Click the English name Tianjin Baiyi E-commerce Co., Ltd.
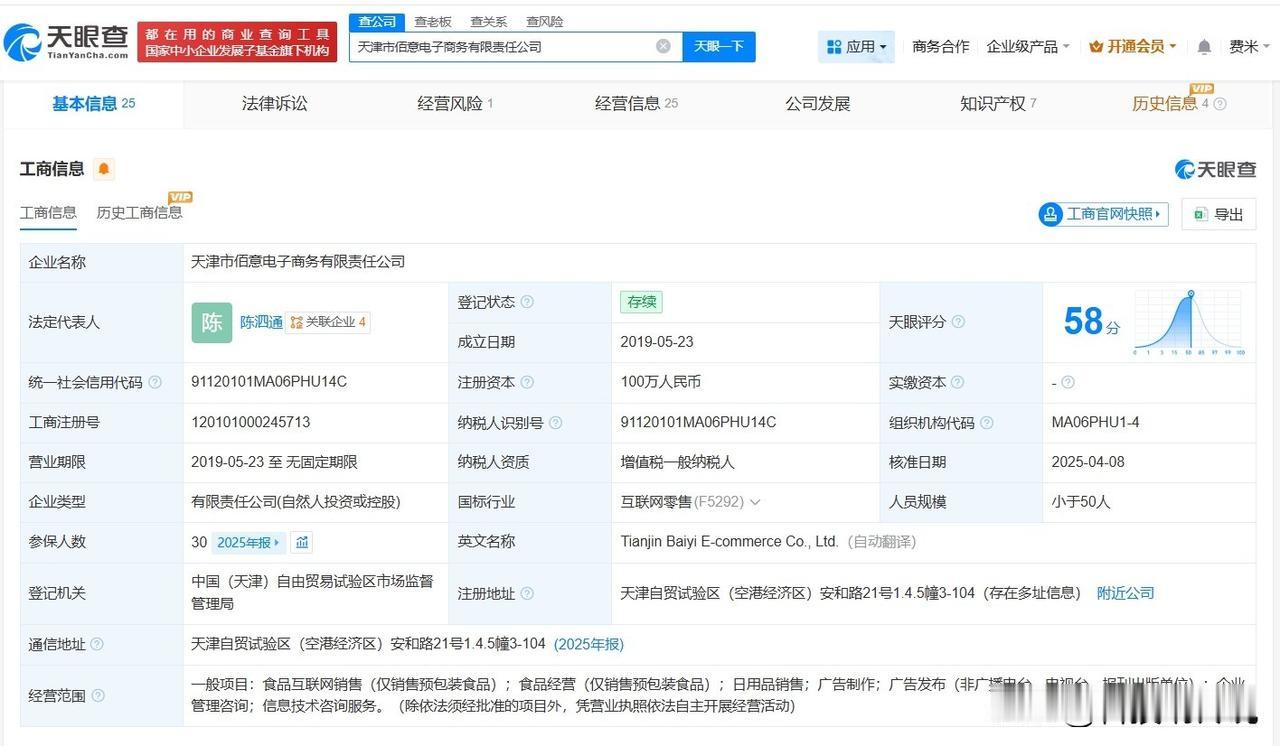Image resolution: width=1280 pixels, height=746 pixels. (x=729, y=541)
